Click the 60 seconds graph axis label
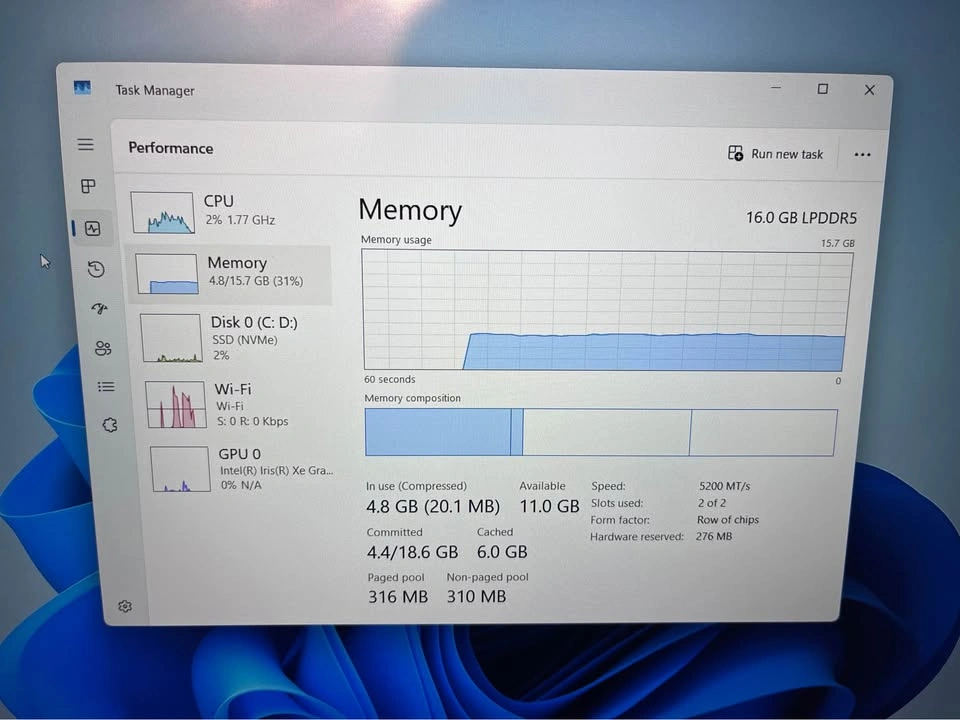Viewport: 960px width, 720px height. 389,380
